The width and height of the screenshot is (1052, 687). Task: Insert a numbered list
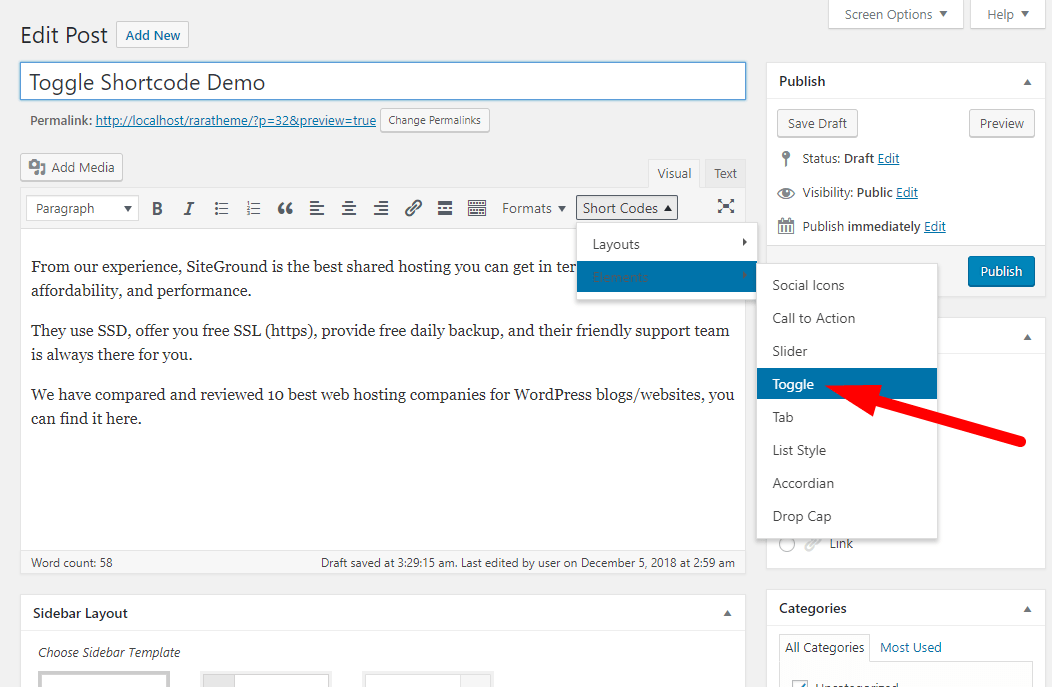click(x=253, y=208)
